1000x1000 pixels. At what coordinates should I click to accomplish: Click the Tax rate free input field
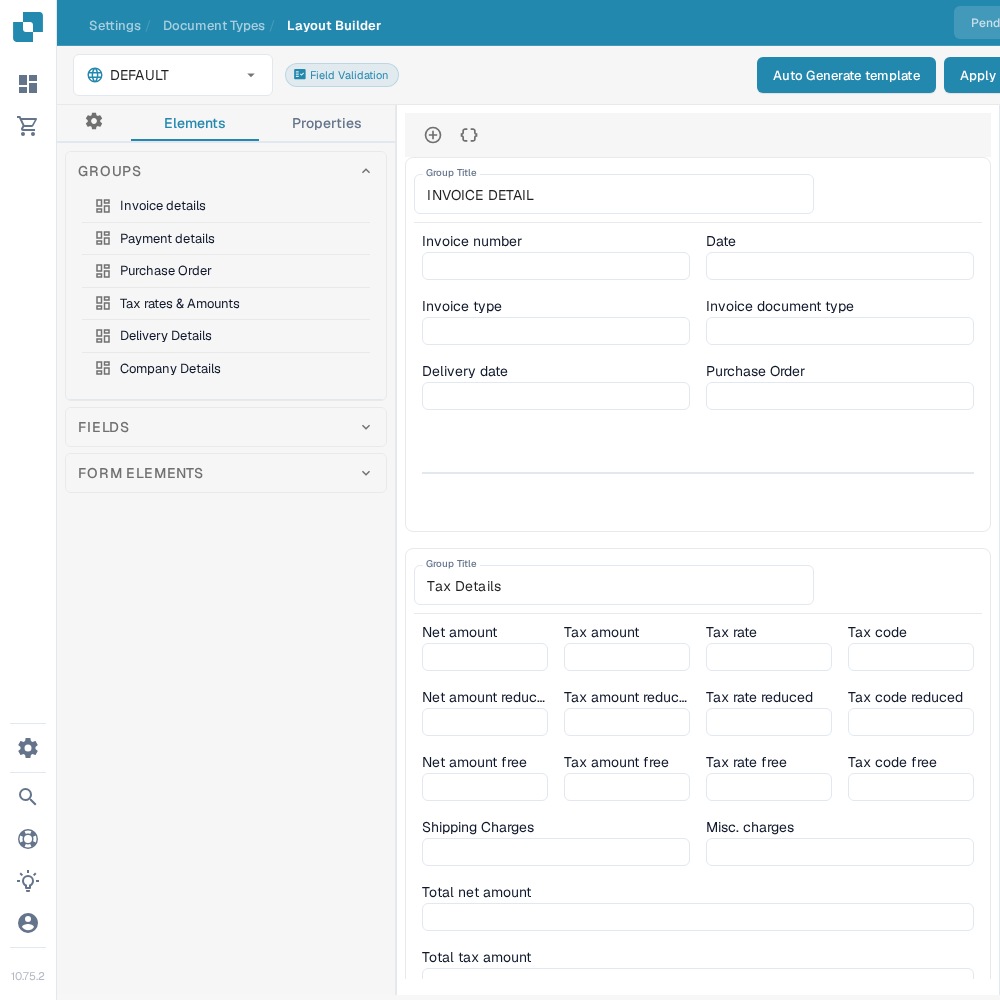pyautogui.click(x=768, y=787)
